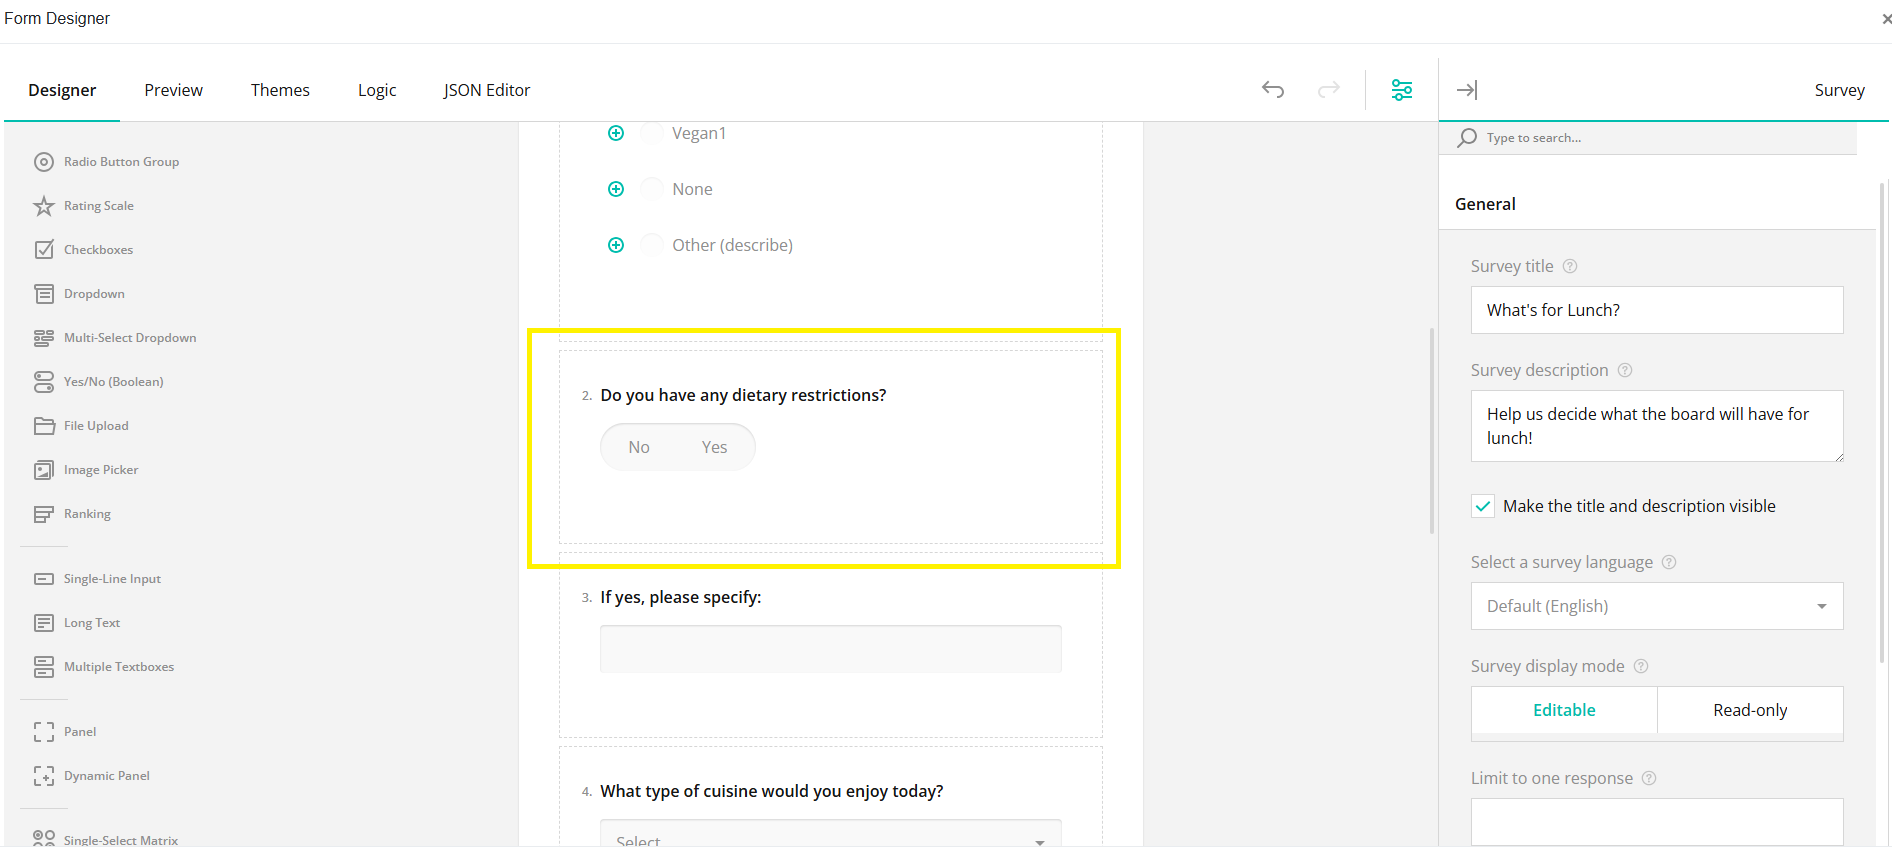Click the plus icon beside Vegan1

616,133
